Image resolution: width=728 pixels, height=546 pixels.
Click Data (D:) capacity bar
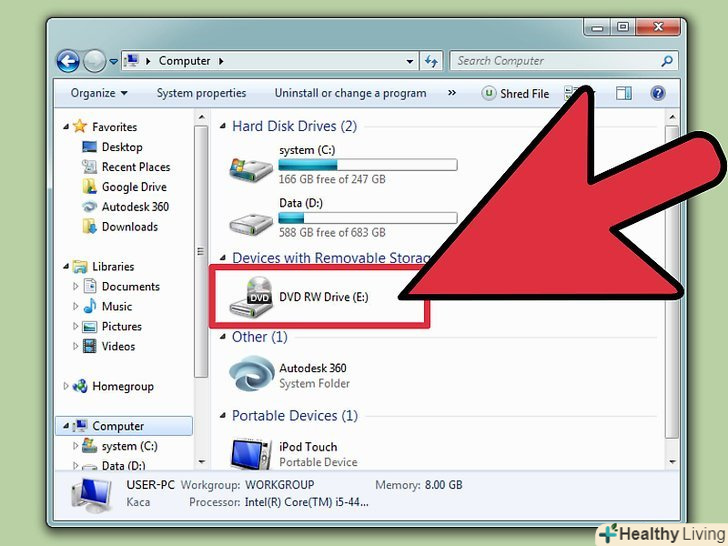368,218
